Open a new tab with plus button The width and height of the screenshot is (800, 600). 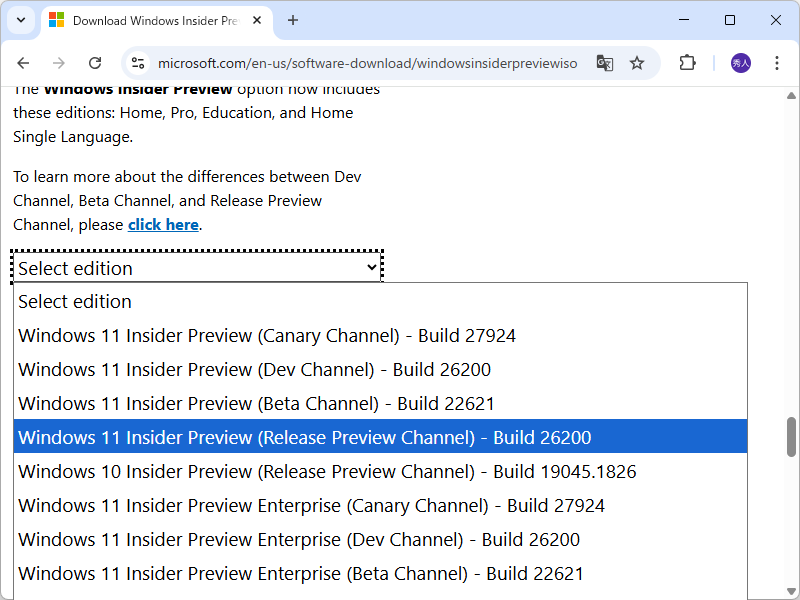click(x=293, y=20)
